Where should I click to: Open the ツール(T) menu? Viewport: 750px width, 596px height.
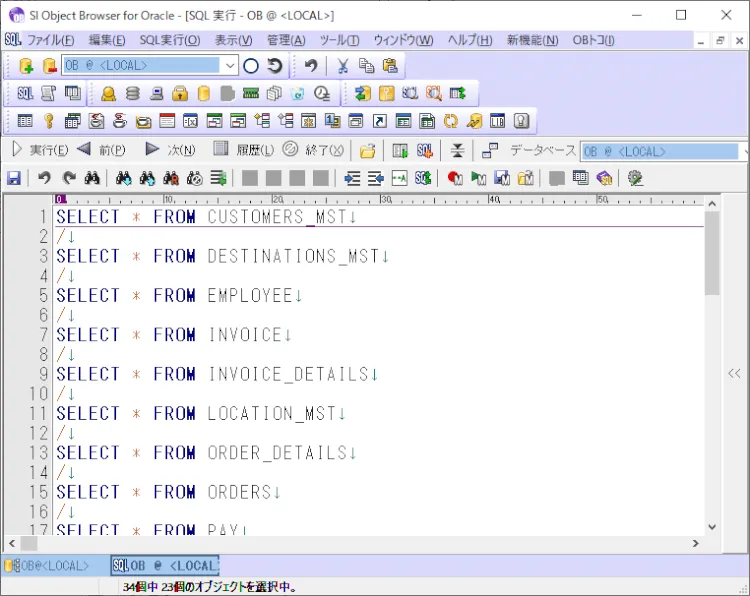(339, 40)
